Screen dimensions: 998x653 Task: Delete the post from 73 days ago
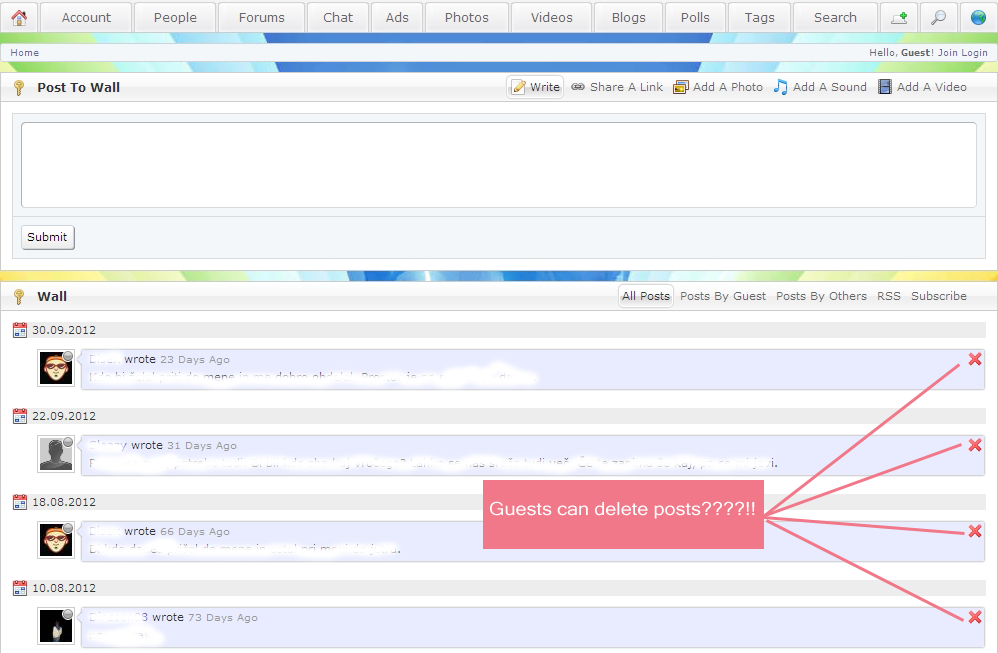[x=974, y=617]
